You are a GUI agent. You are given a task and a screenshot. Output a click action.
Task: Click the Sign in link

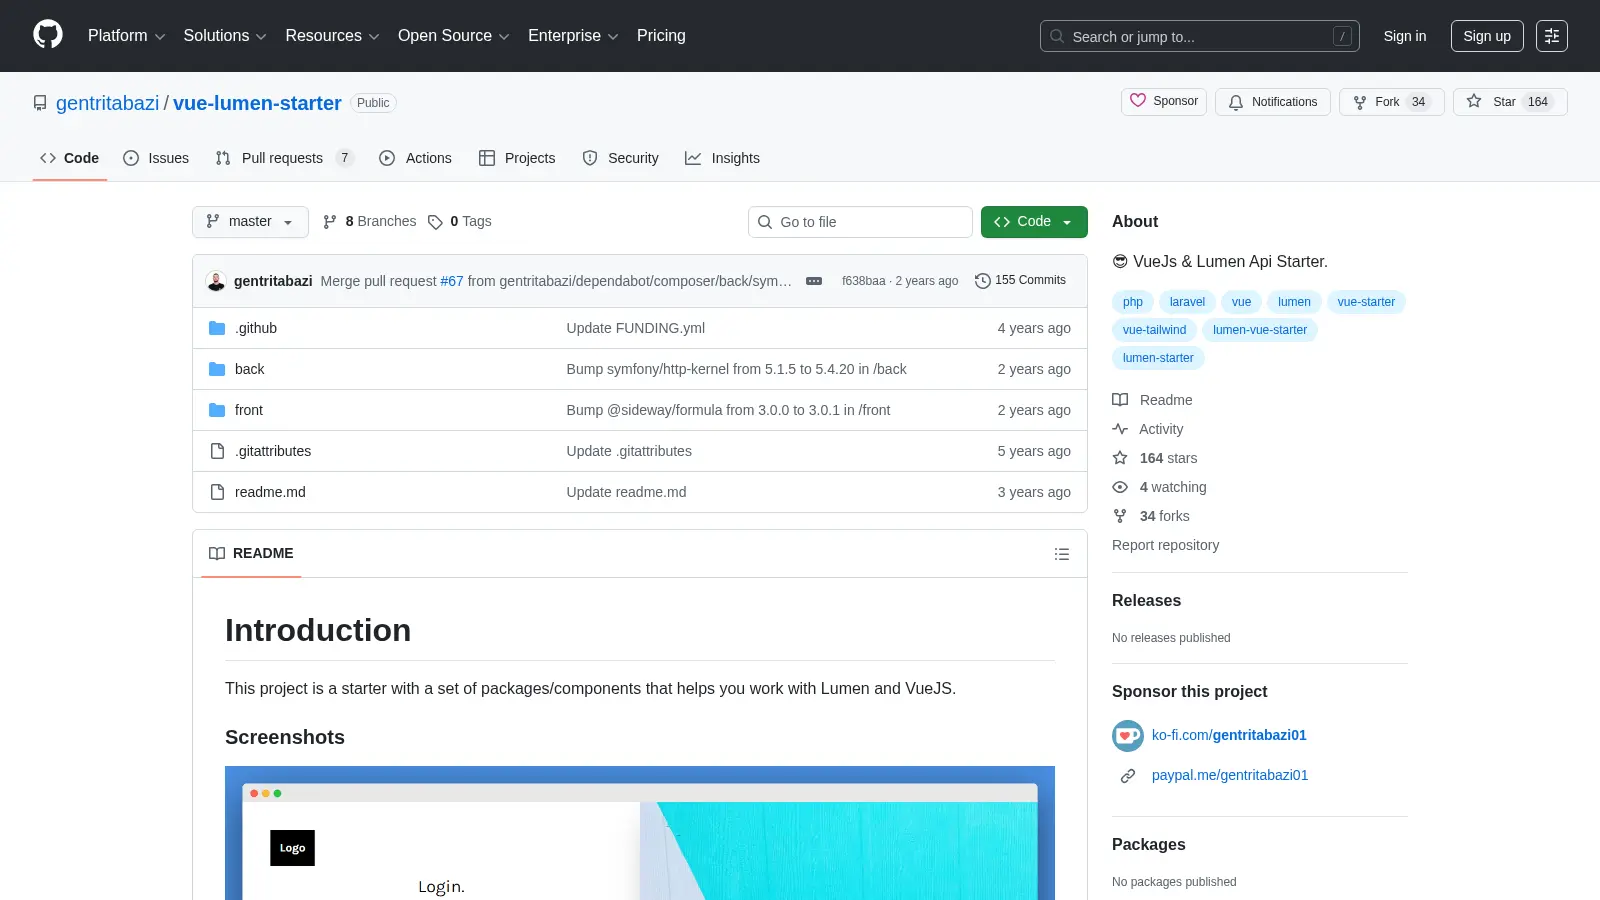[1405, 36]
